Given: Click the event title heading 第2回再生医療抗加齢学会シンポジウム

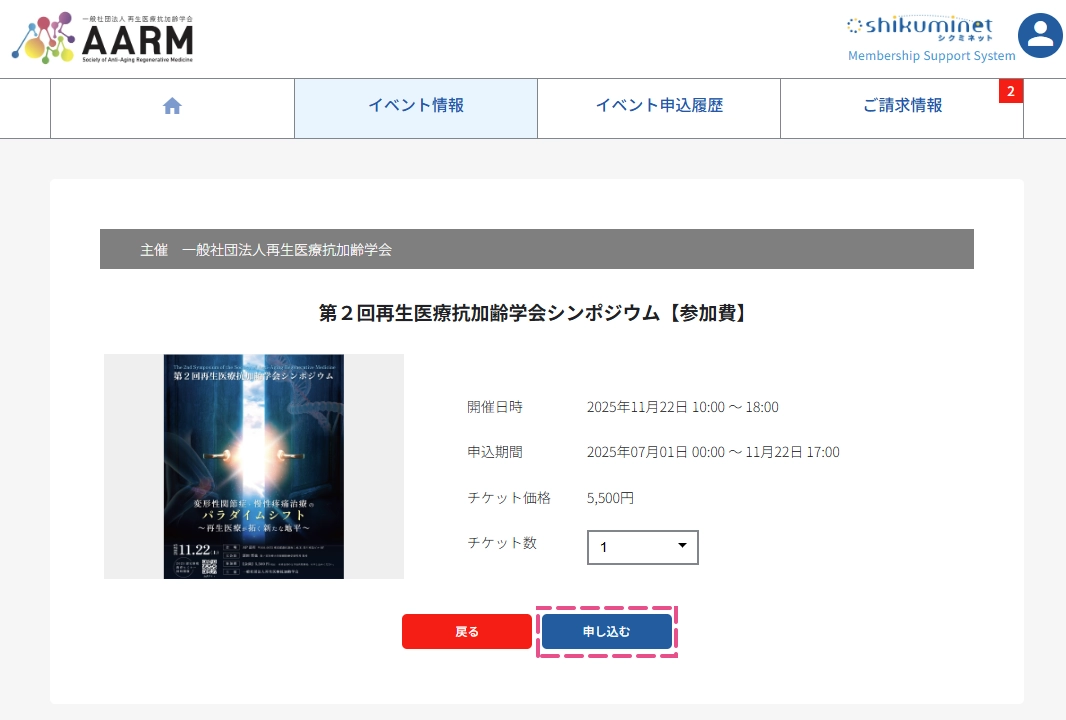Looking at the screenshot, I should click(534, 313).
